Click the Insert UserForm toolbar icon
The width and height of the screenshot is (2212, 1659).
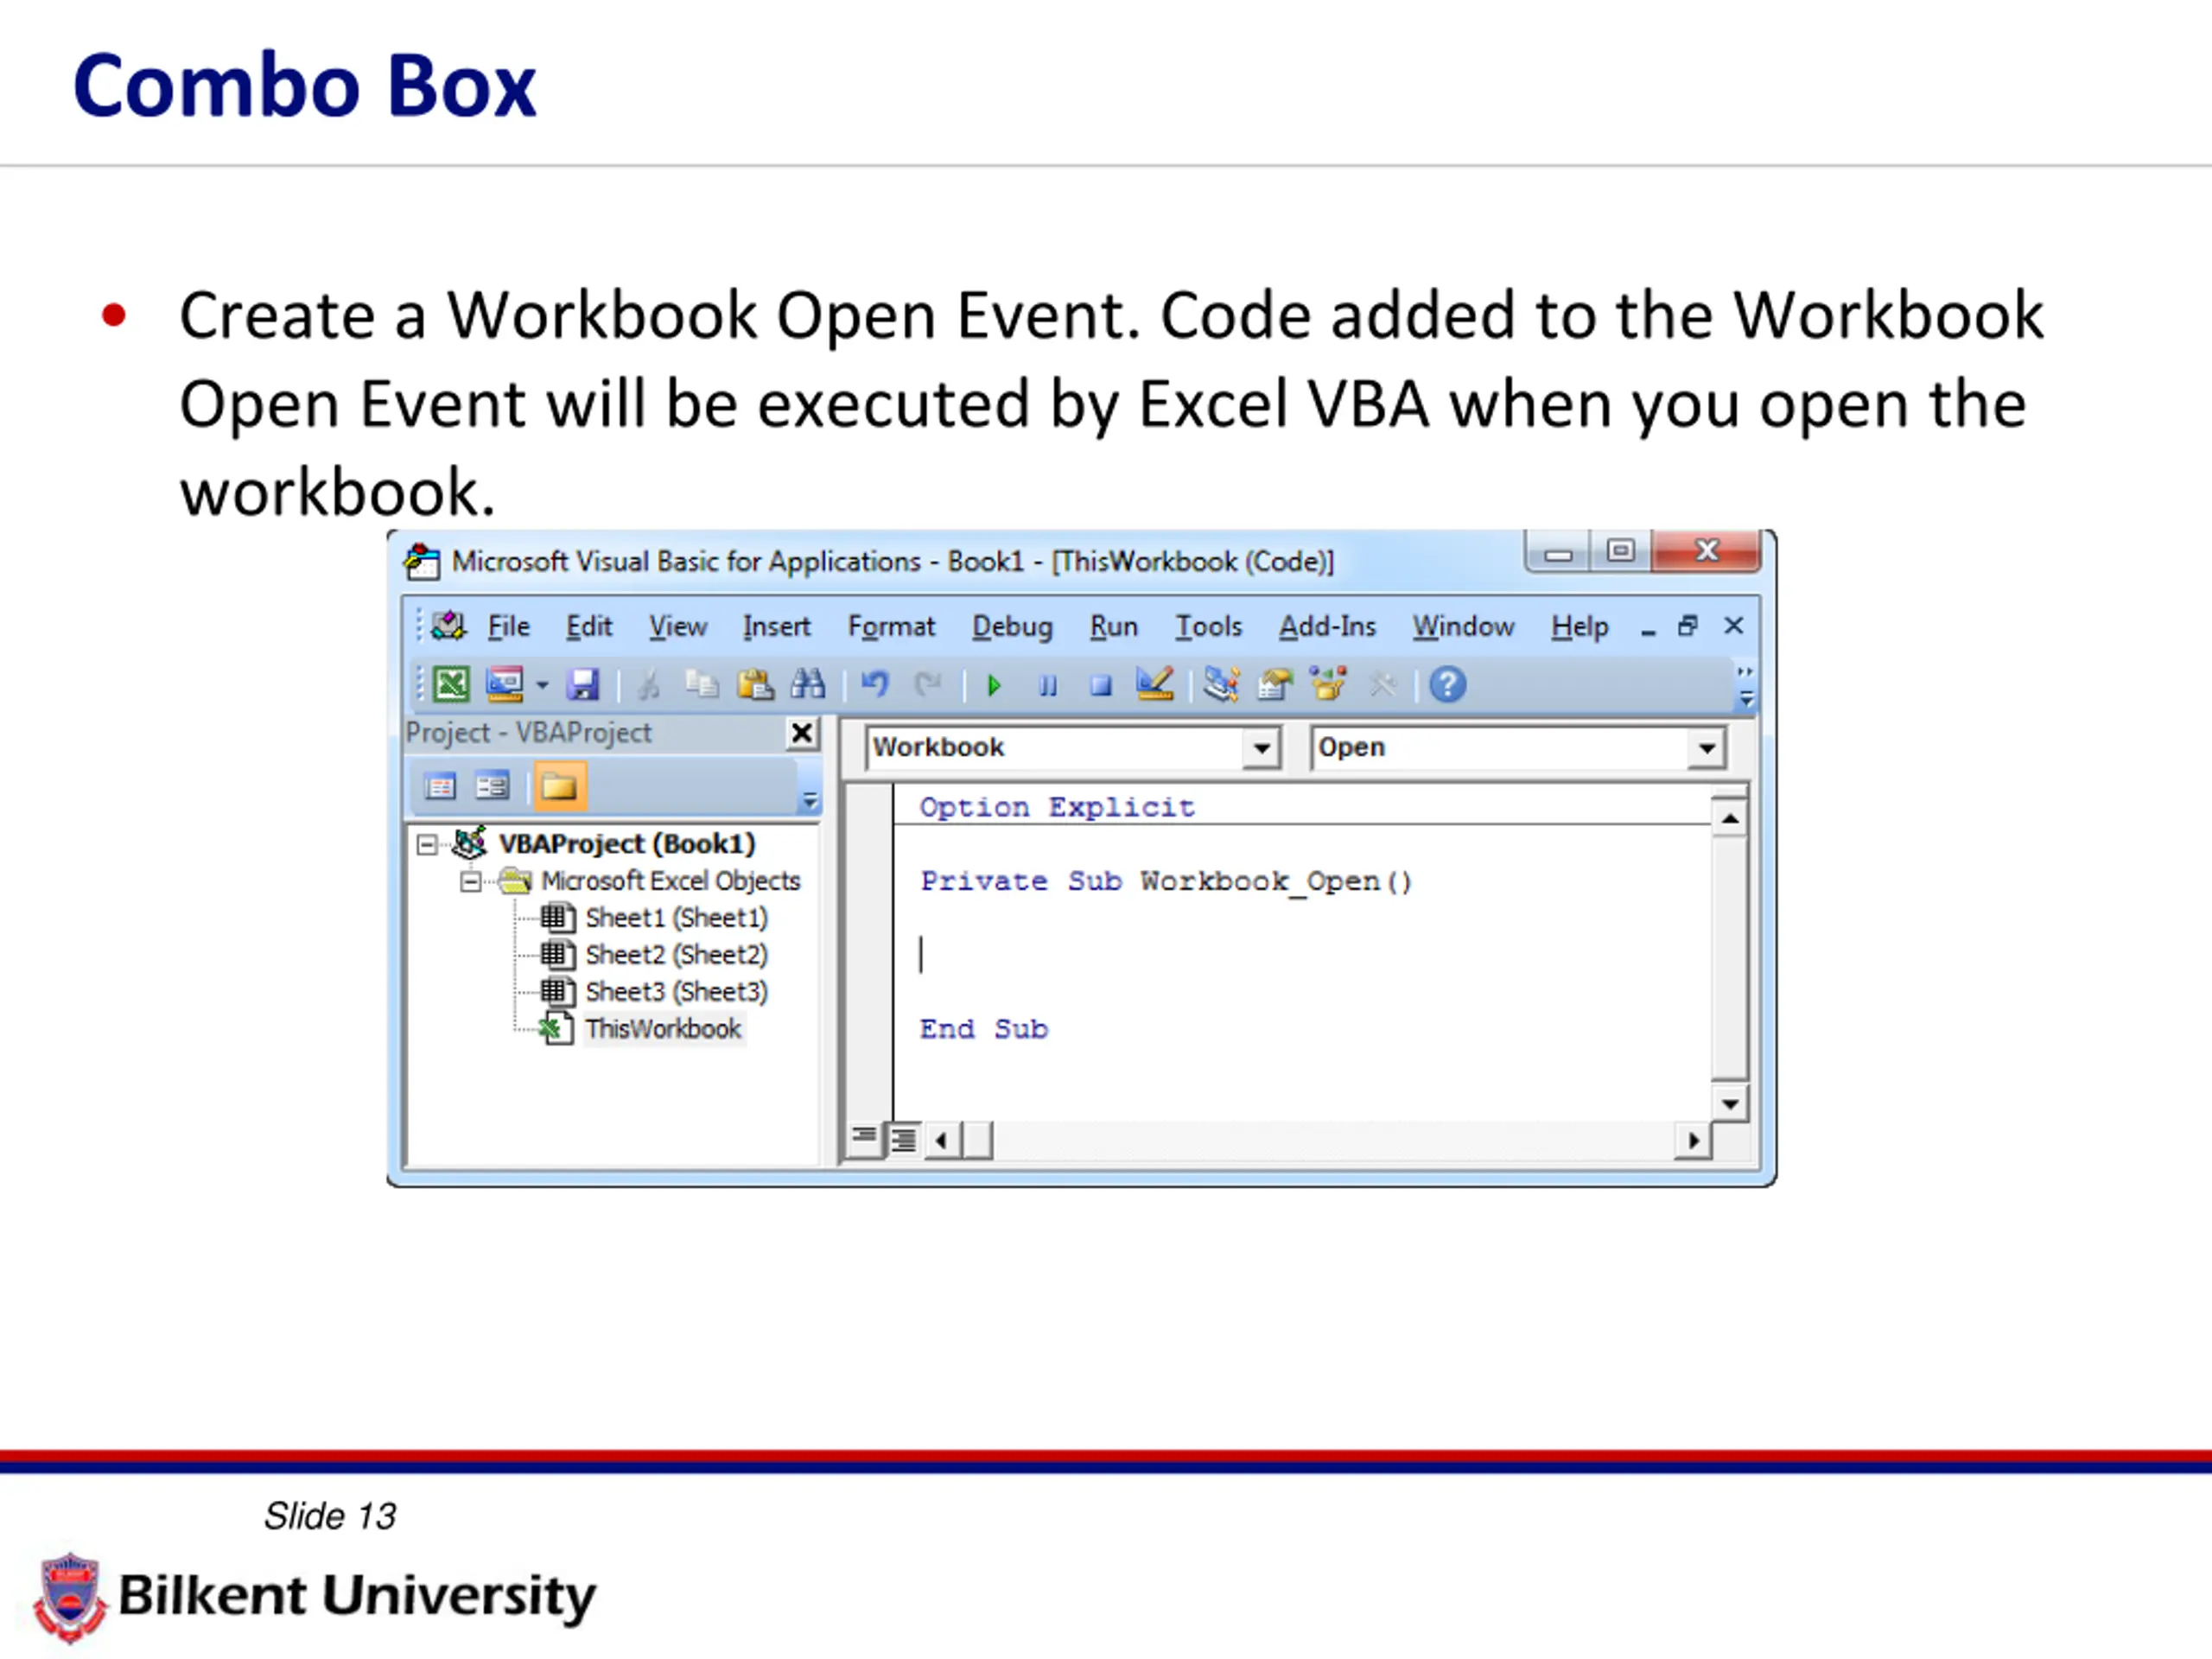505,685
